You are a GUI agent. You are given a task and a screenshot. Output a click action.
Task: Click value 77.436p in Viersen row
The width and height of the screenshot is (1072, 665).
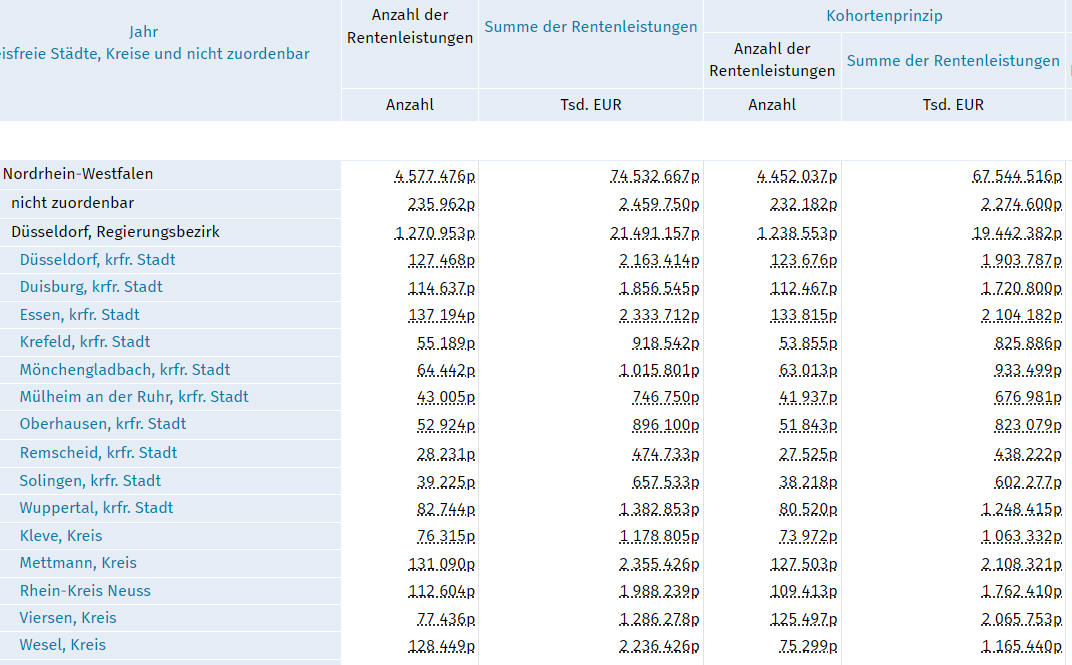tap(446, 619)
